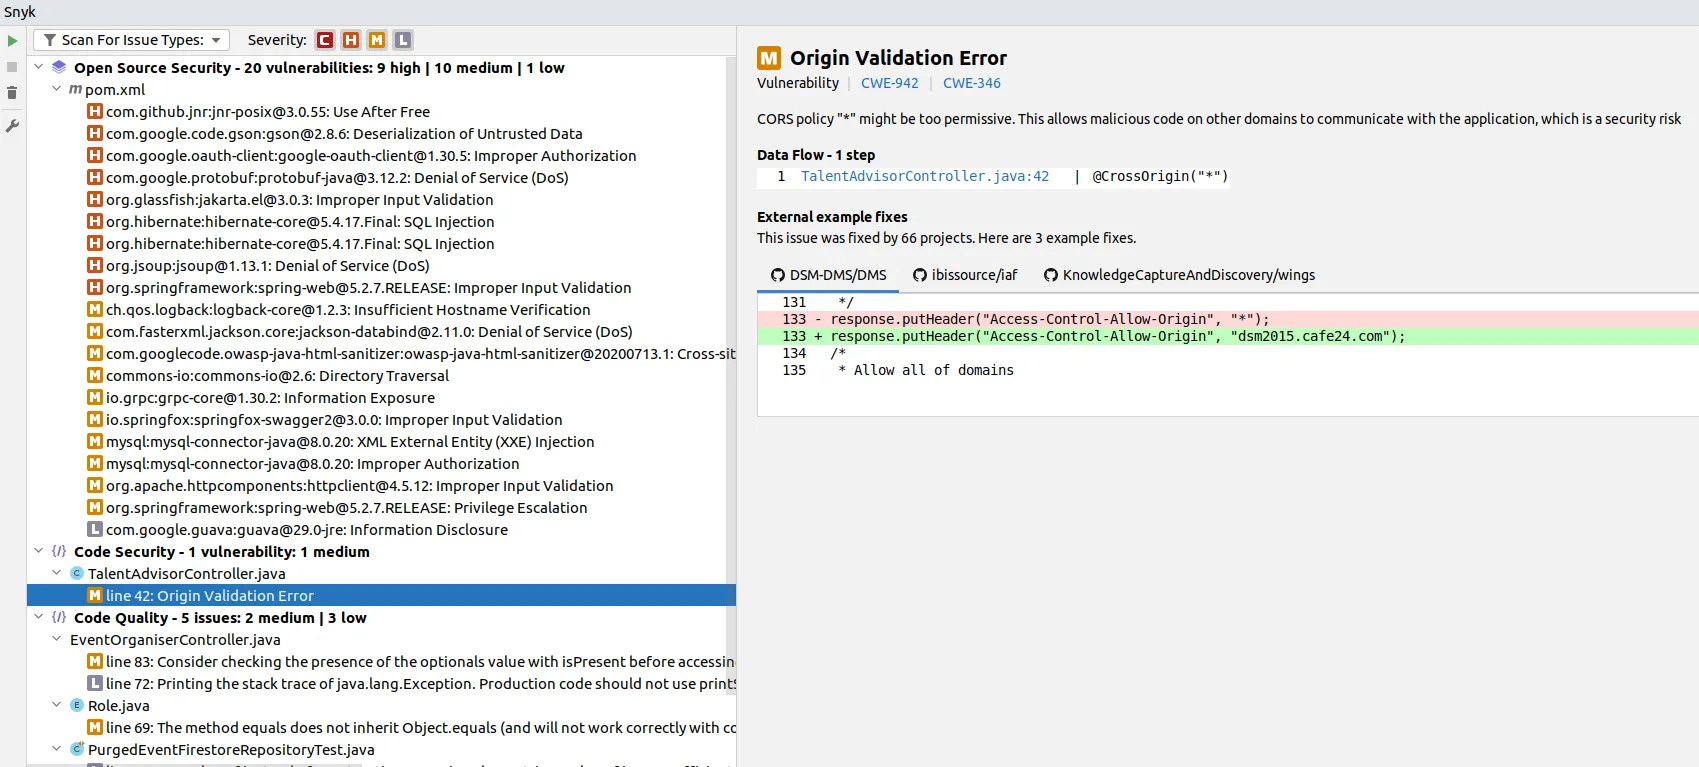Image resolution: width=1699 pixels, height=767 pixels.
Task: Click the removed diff line with "*" origin
Action: point(1228,319)
